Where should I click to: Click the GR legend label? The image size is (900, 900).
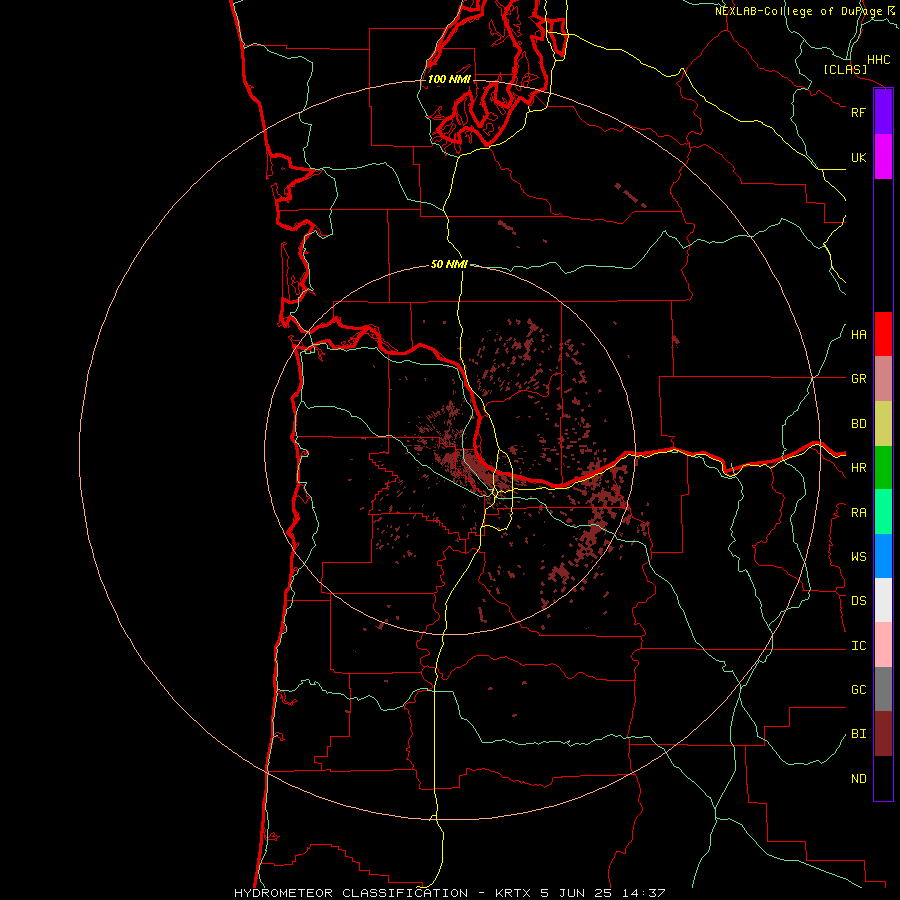858,379
